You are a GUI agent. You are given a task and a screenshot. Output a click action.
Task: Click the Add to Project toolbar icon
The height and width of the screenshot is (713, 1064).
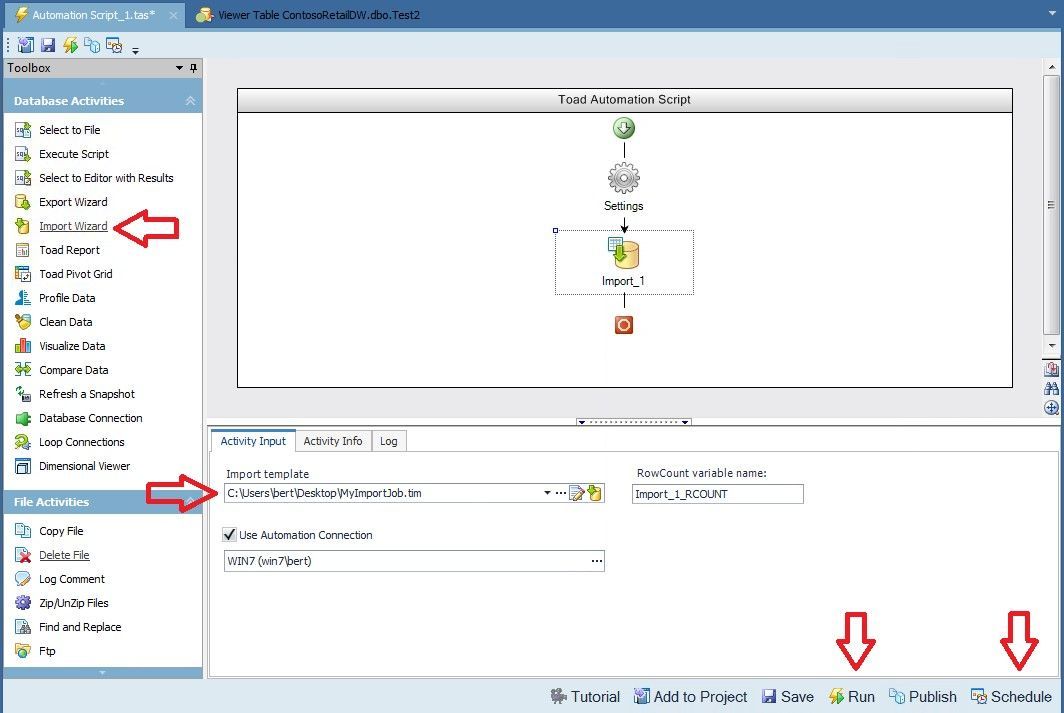point(26,45)
